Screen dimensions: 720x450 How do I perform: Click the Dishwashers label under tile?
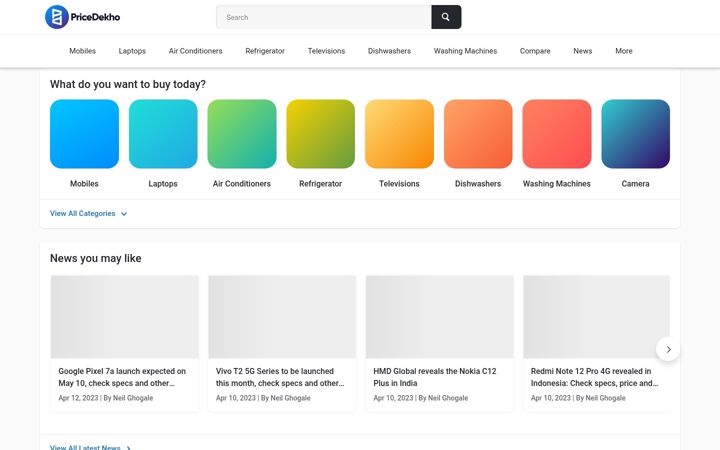pos(478,184)
